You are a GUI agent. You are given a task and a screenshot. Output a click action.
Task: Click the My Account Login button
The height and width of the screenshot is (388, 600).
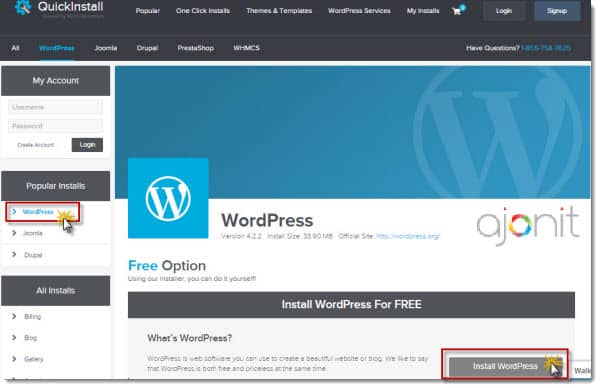pos(87,145)
